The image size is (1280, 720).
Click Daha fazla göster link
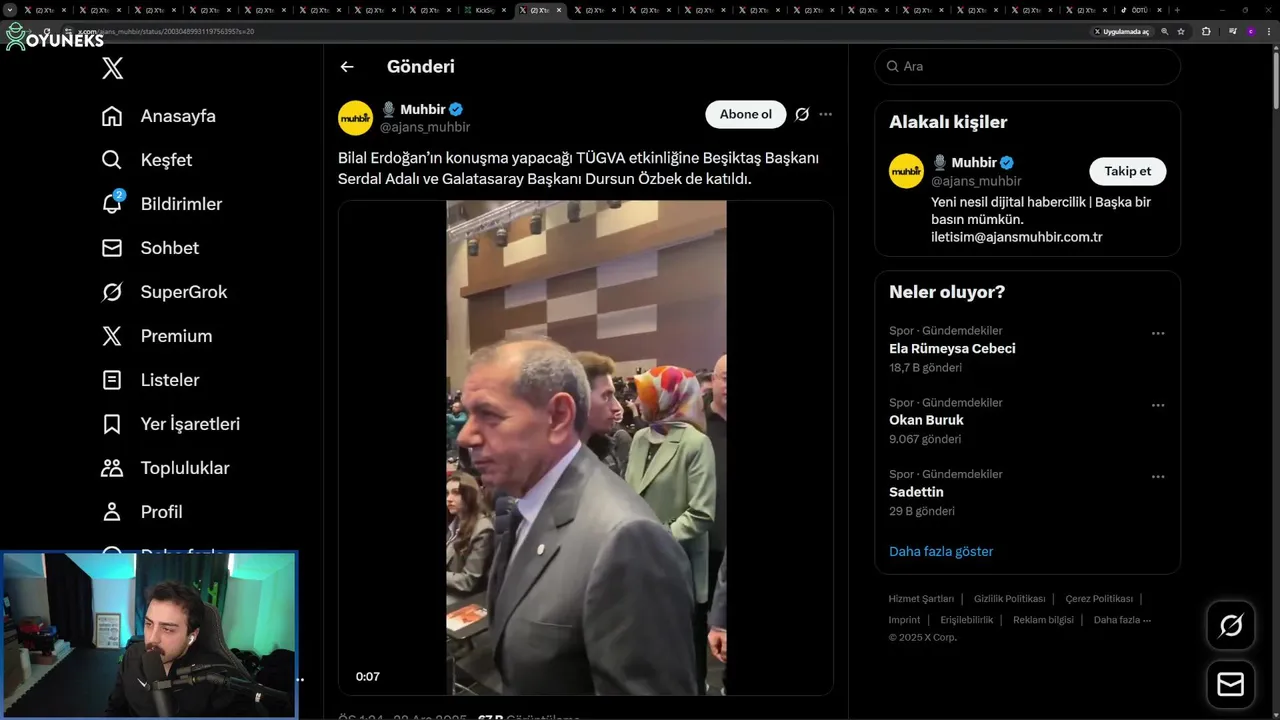click(941, 551)
